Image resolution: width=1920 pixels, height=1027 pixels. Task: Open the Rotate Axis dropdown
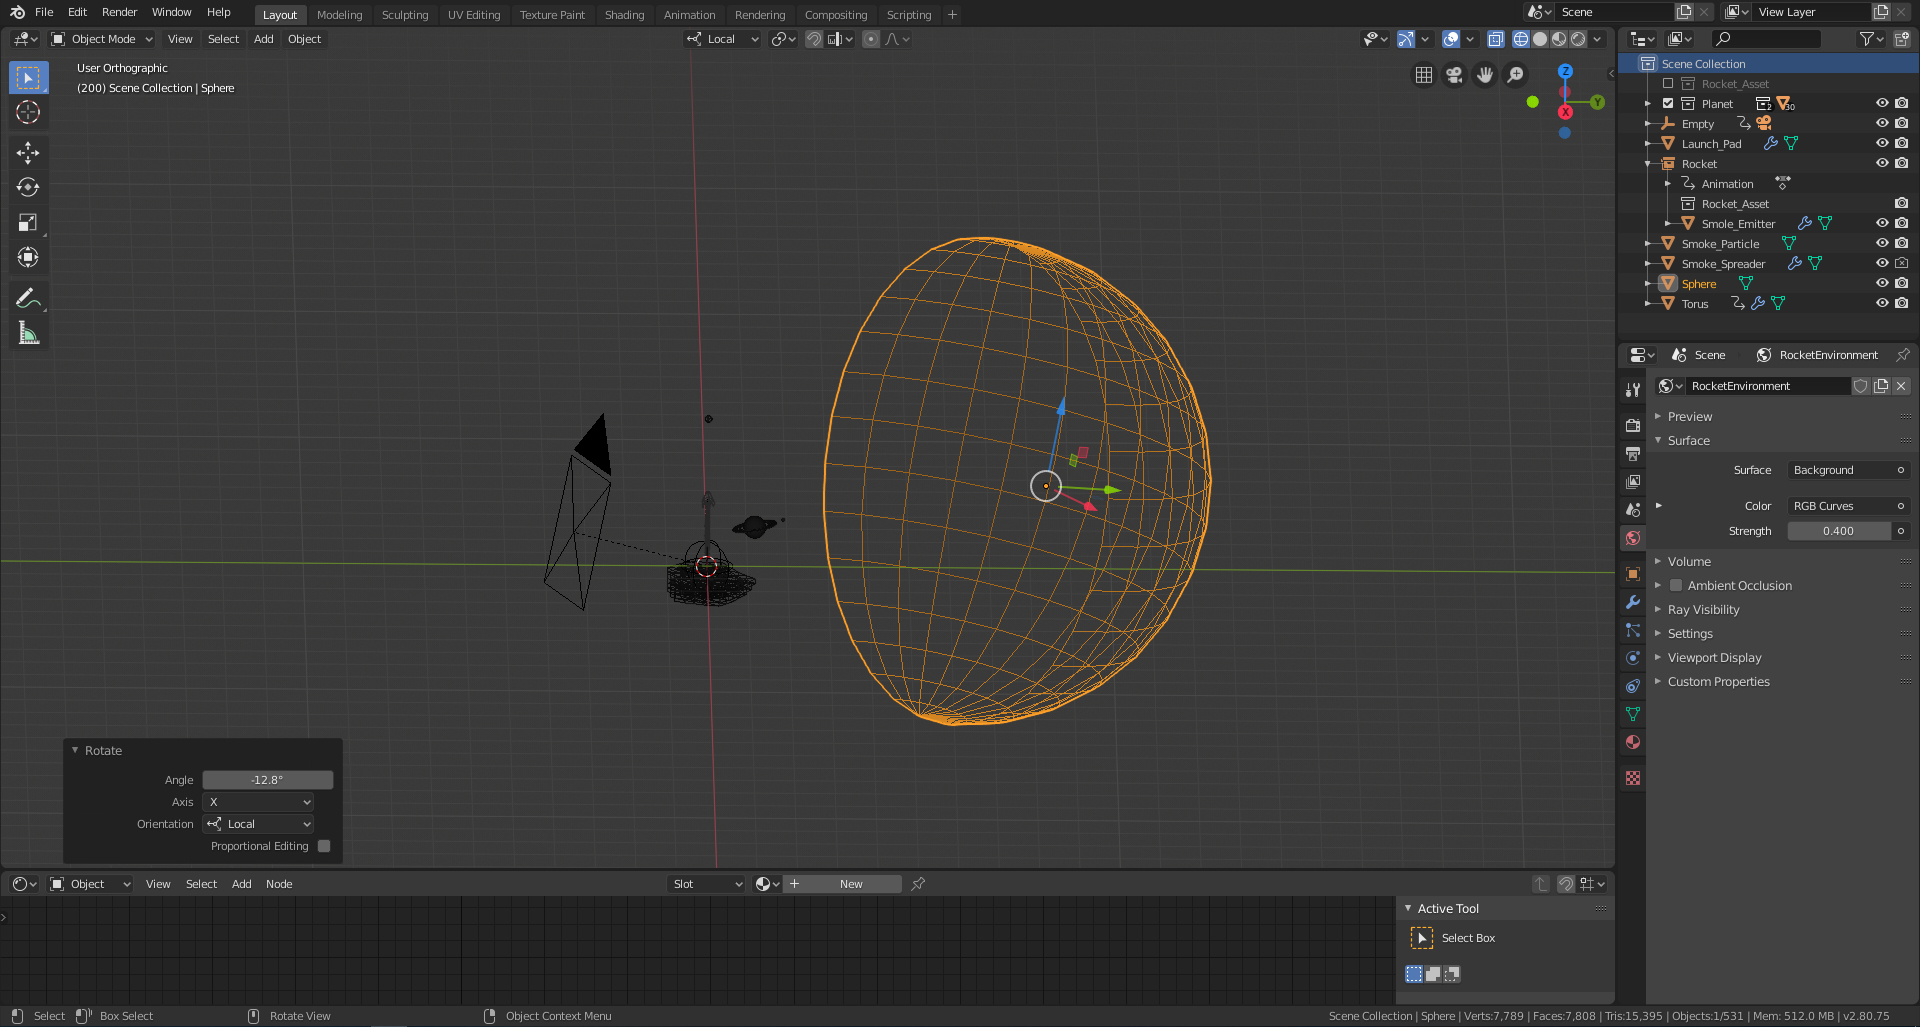pyautogui.click(x=259, y=802)
